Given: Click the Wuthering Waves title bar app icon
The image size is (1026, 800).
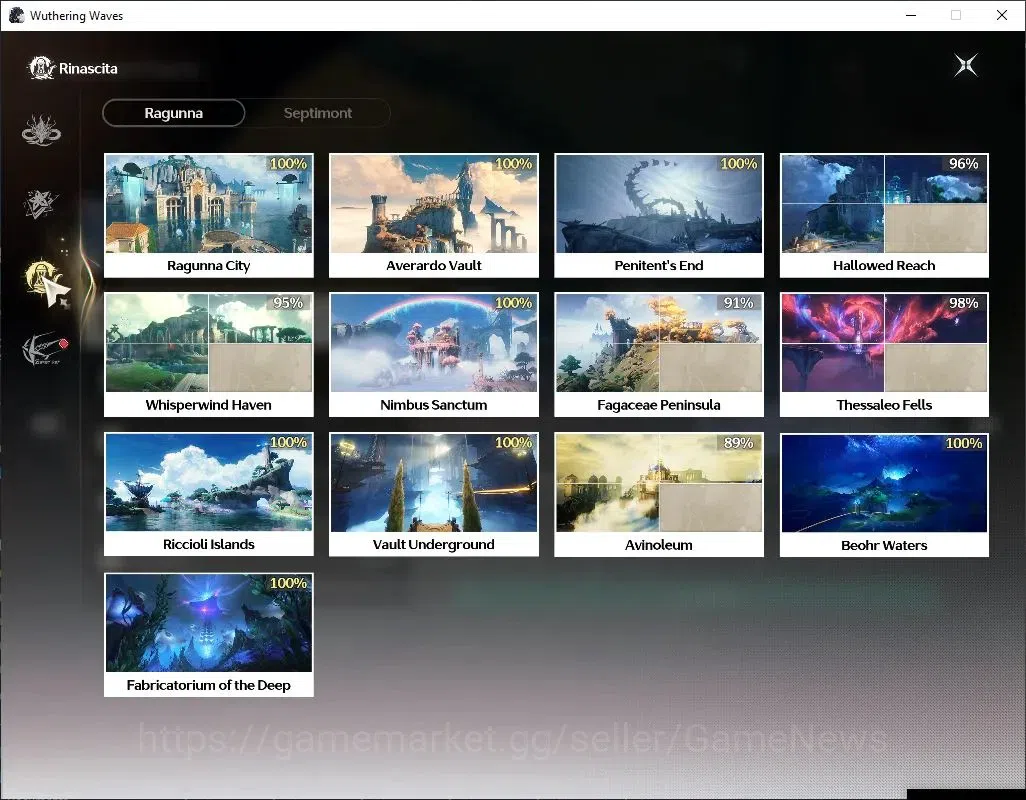Looking at the screenshot, I should tap(16, 15).
